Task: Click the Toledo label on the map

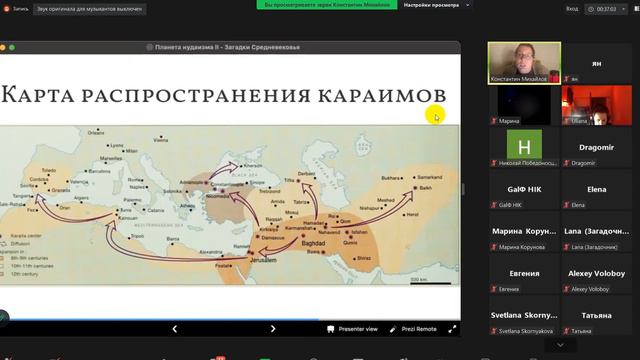Action: pos(49,170)
